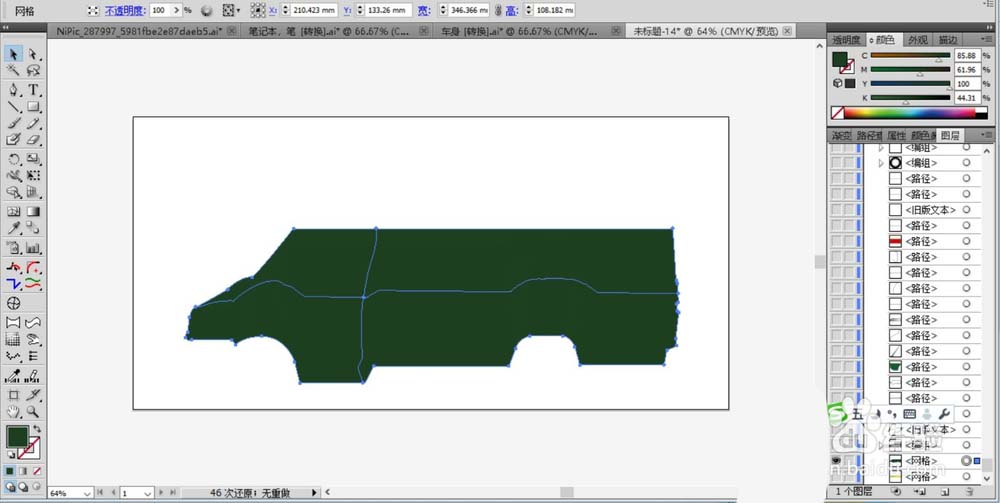
Task: Open the 描边 panel tab
Action: [947, 40]
